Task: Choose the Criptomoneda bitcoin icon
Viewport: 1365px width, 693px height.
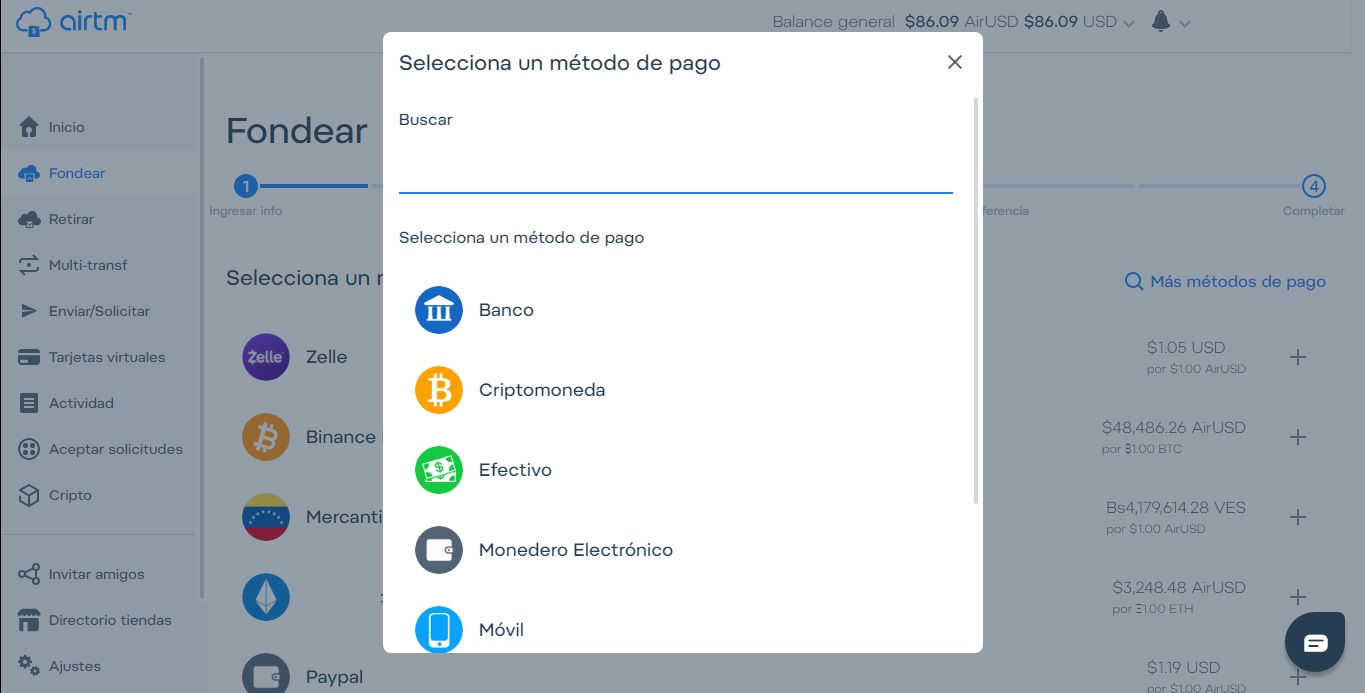Action: tap(439, 390)
